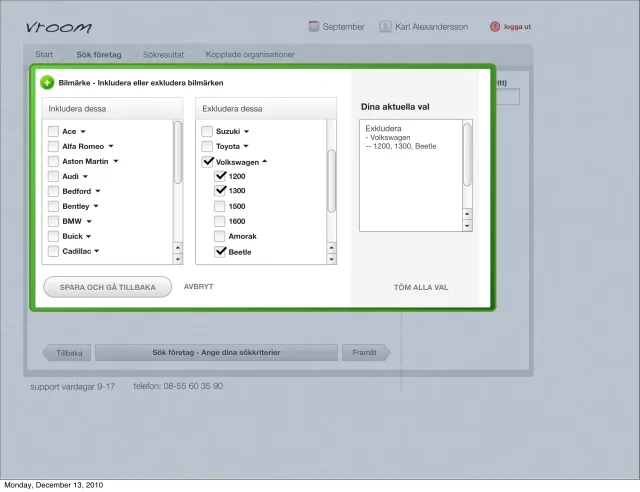The image size is (640, 492).
Task: Expand the BMW models arrow
Action: point(89,221)
